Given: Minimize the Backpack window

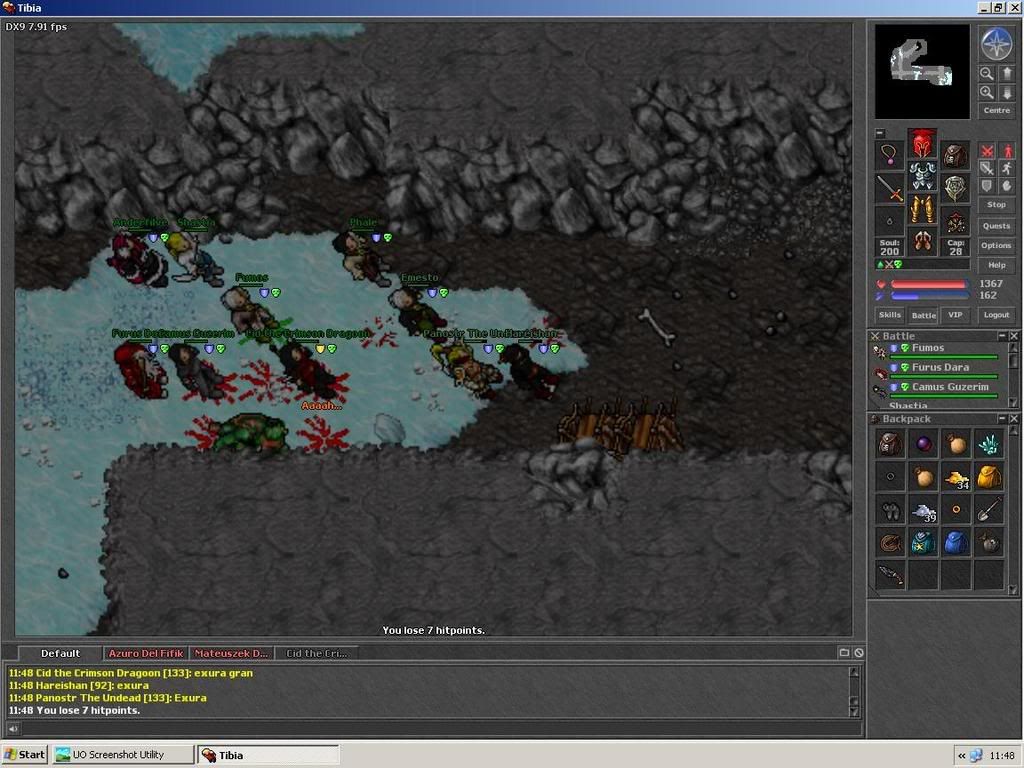Looking at the screenshot, I should tap(1002, 419).
